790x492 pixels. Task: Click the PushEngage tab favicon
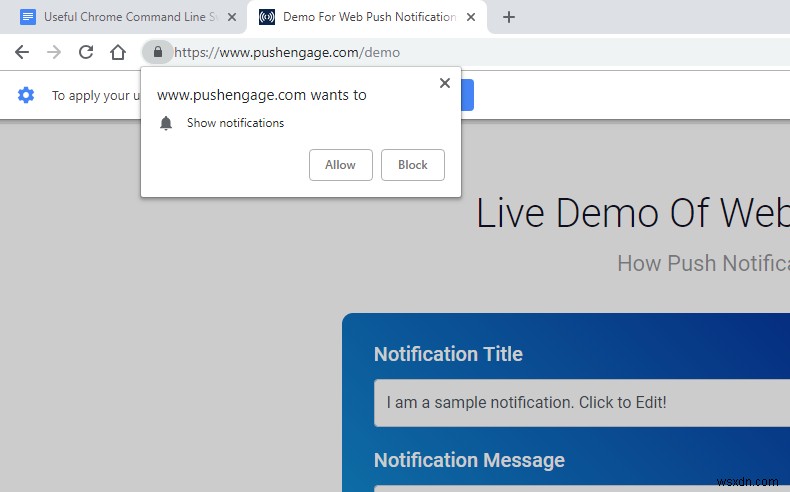(267, 17)
